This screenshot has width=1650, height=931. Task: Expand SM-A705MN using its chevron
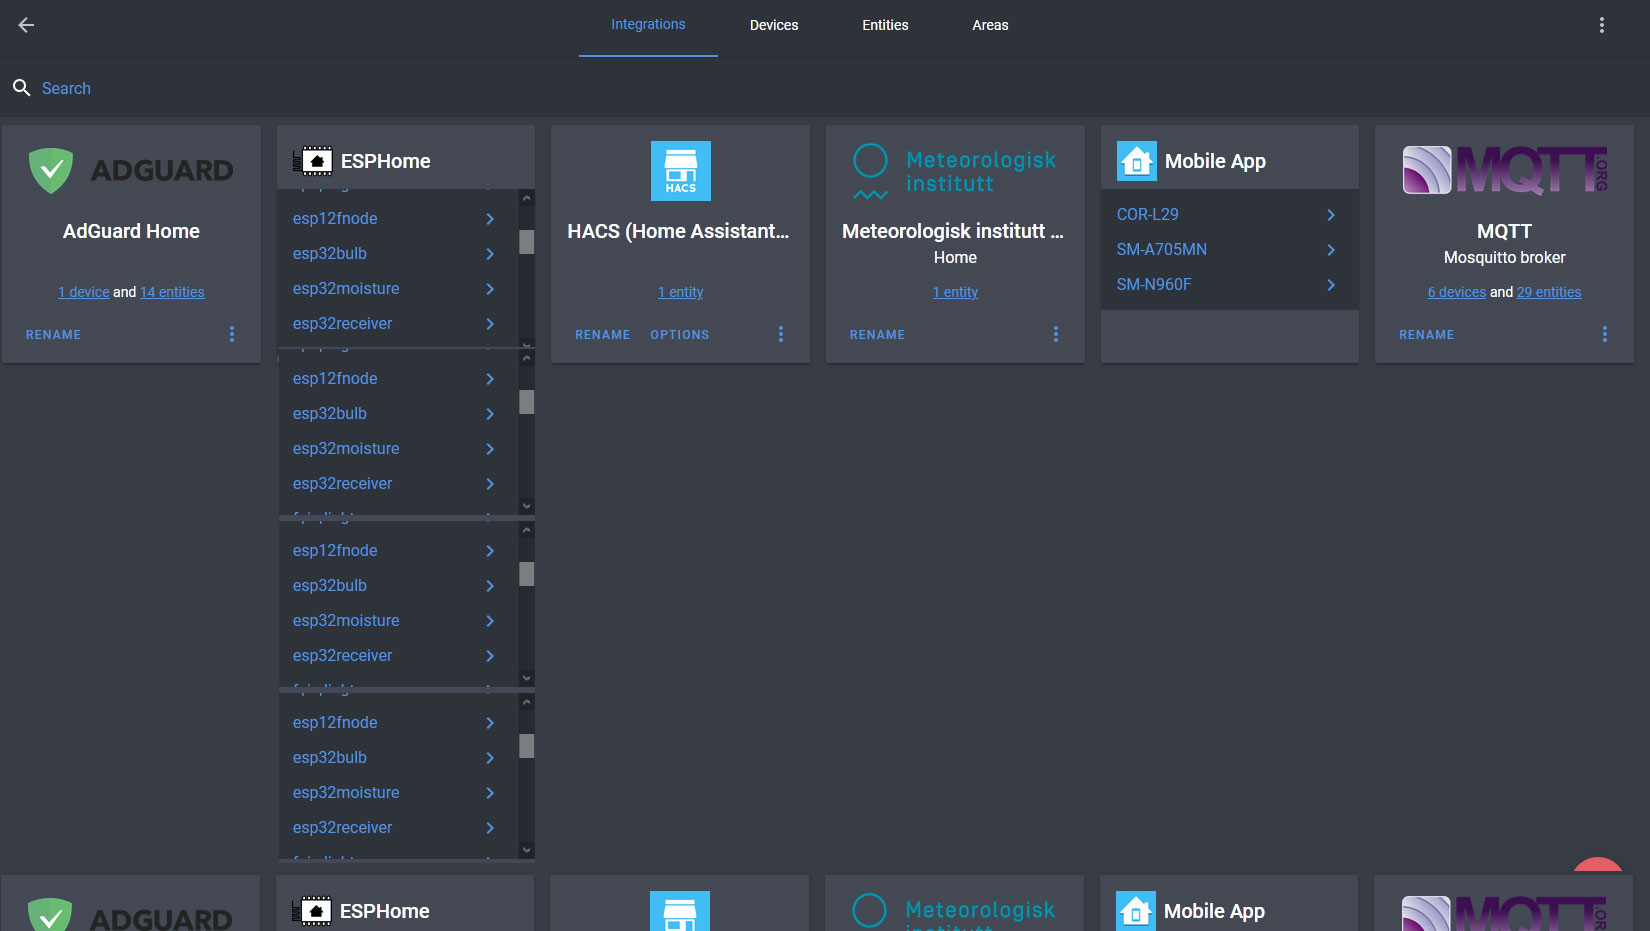1331,250
